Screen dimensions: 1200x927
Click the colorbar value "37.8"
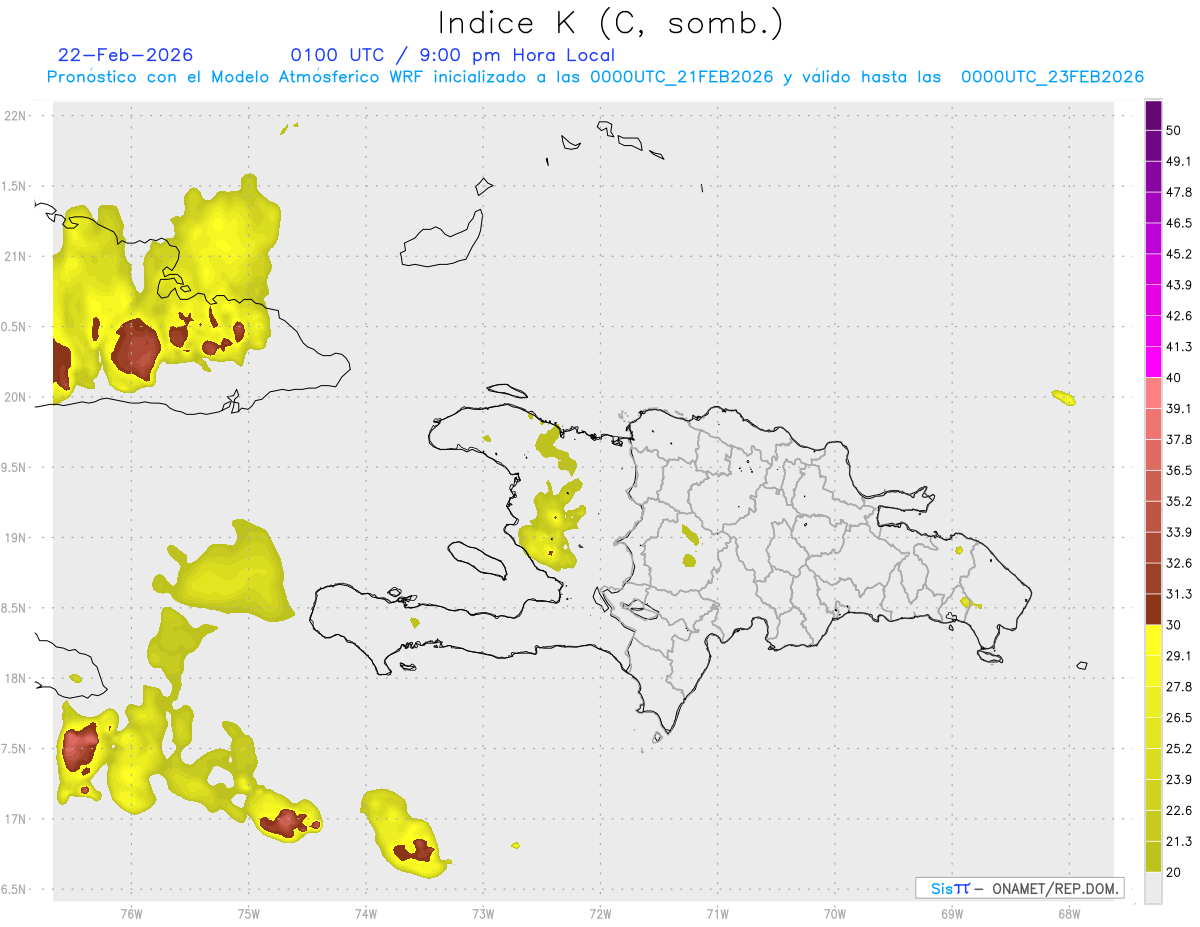coord(1179,440)
